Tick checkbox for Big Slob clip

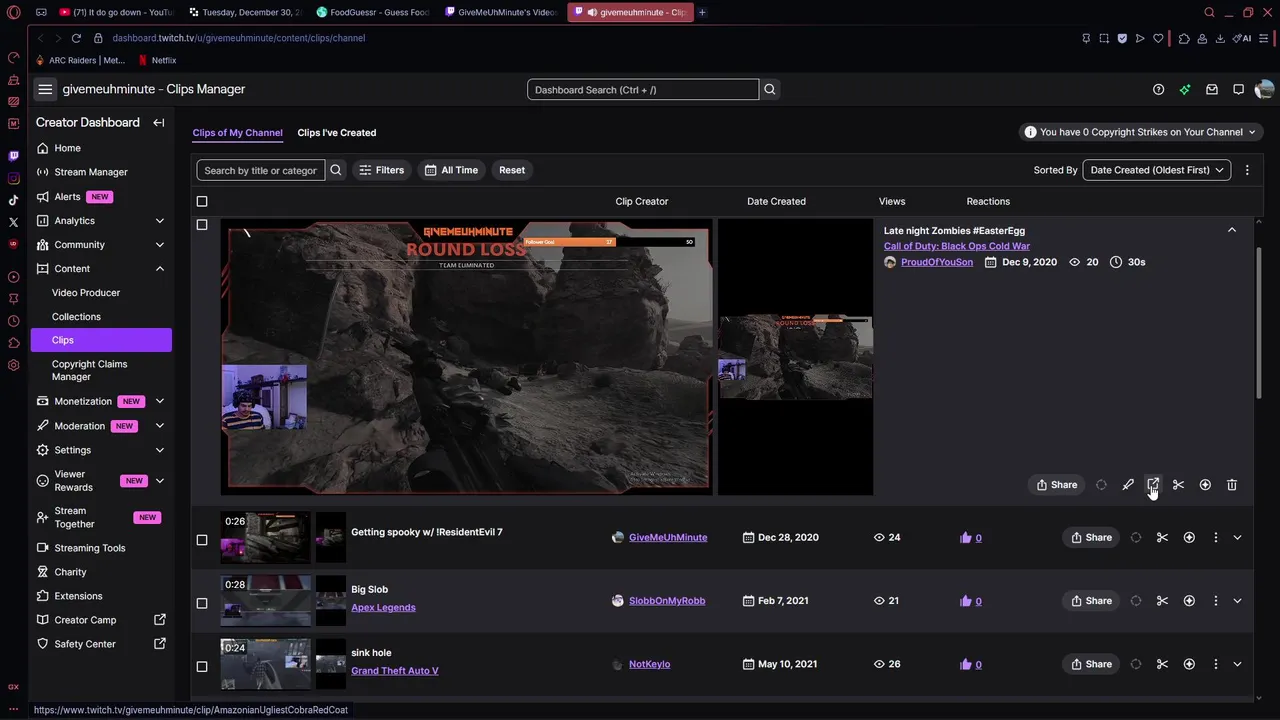202,603
